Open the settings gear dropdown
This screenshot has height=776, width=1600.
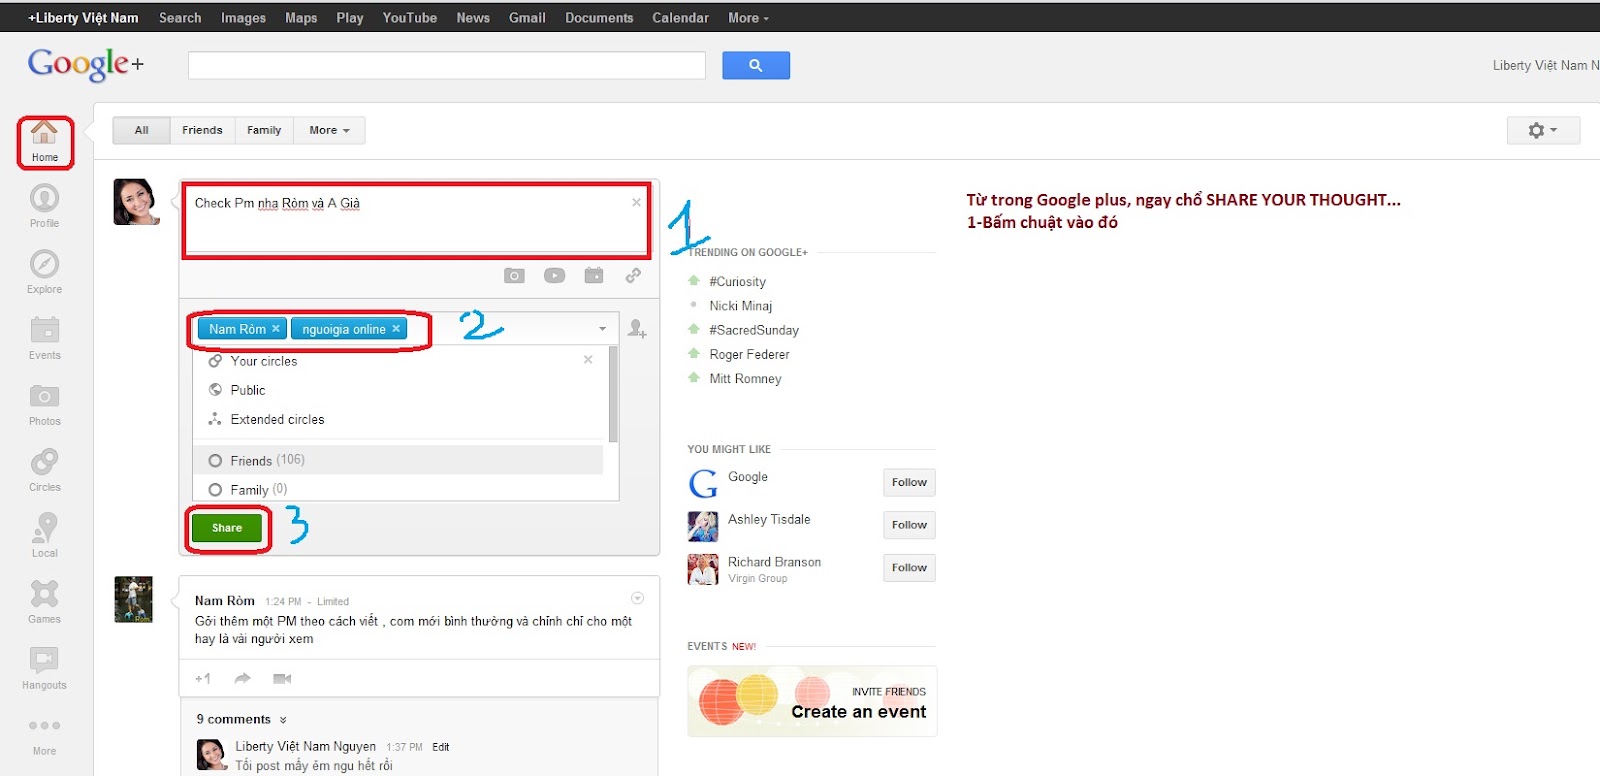[x=1543, y=130]
